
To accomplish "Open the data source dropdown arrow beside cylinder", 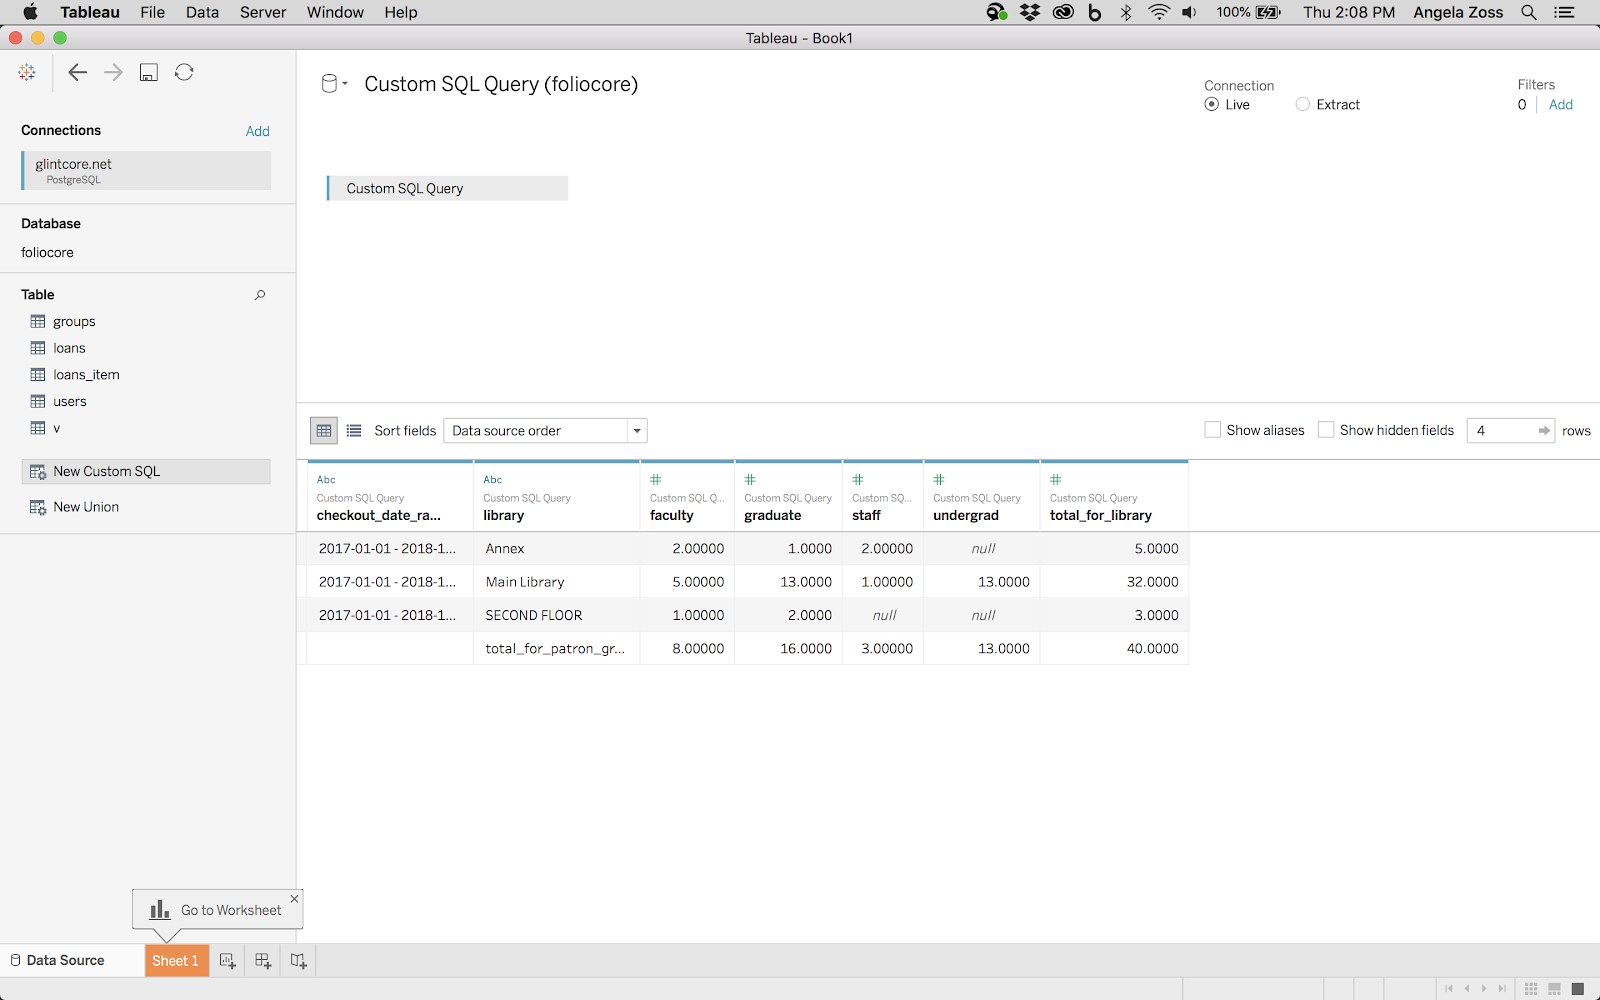I will point(345,84).
